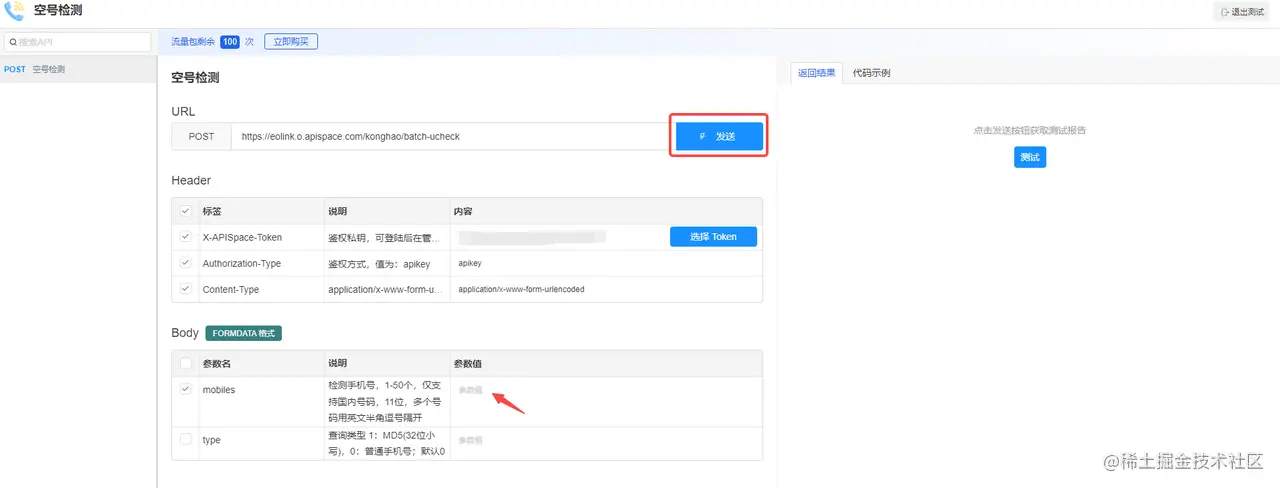Click the blue 测试 button
This screenshot has width=1280, height=488.
coord(1030,157)
